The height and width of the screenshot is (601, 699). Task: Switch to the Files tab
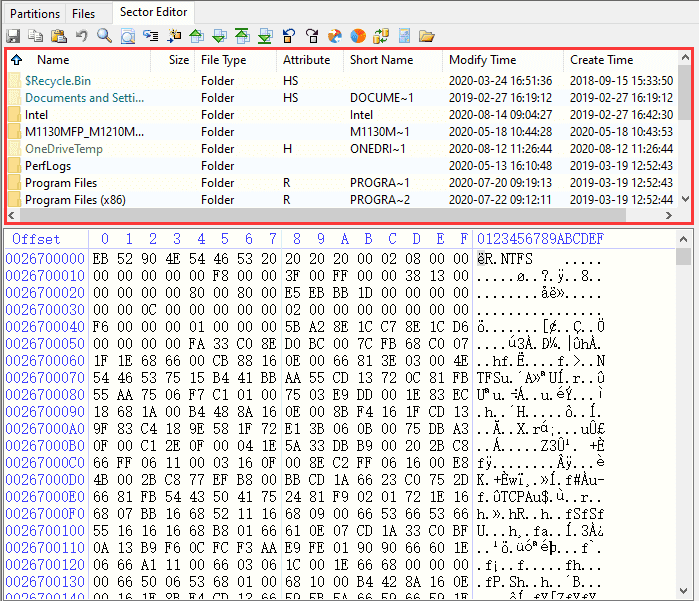84,13
